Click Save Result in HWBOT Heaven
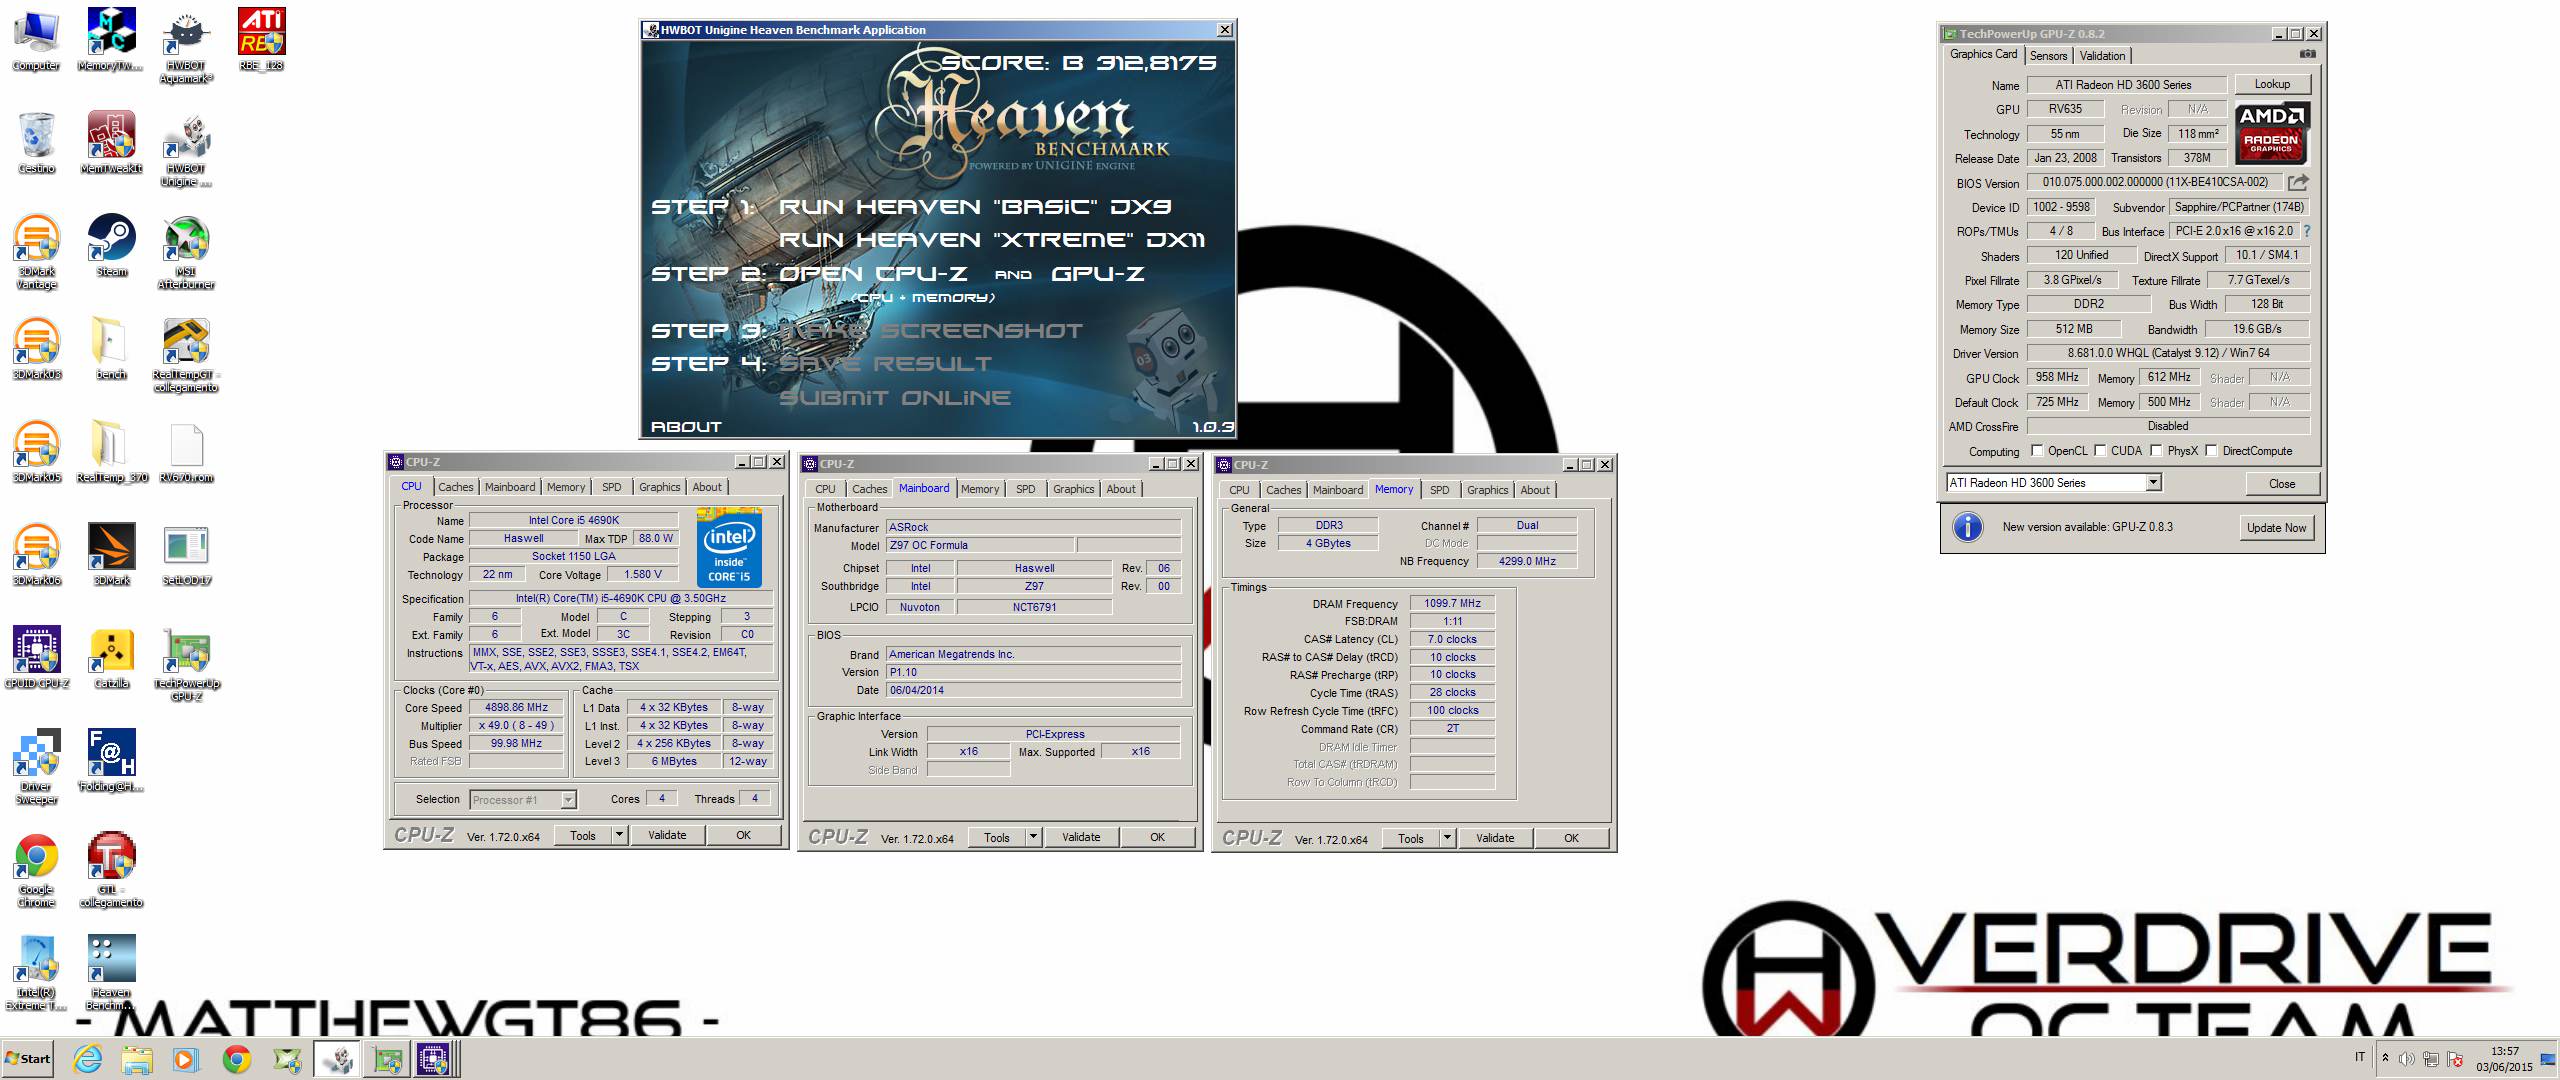The image size is (2560, 1080). click(x=885, y=364)
